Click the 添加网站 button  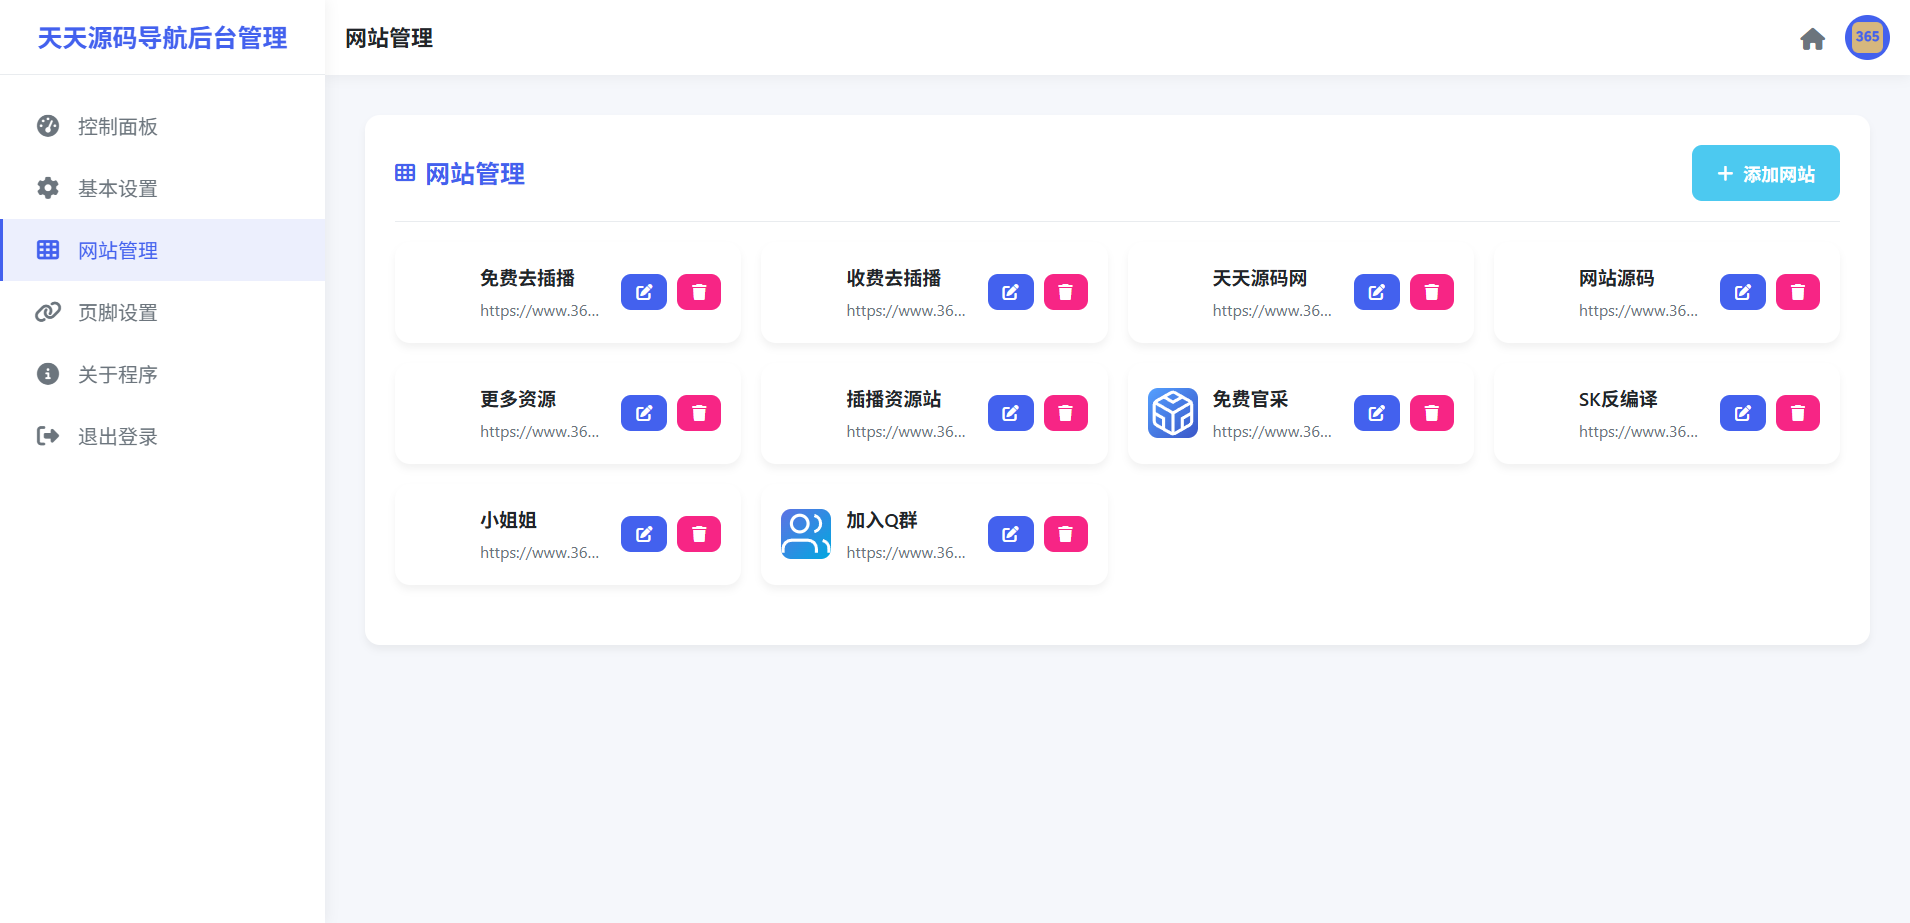coord(1765,172)
